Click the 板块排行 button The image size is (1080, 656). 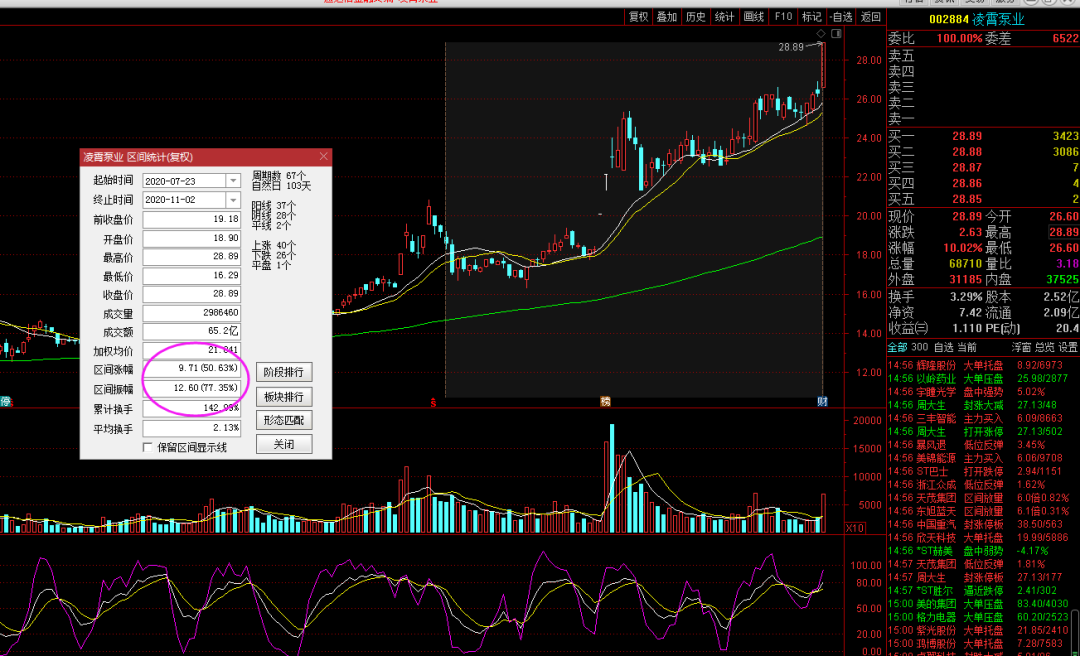pos(284,397)
